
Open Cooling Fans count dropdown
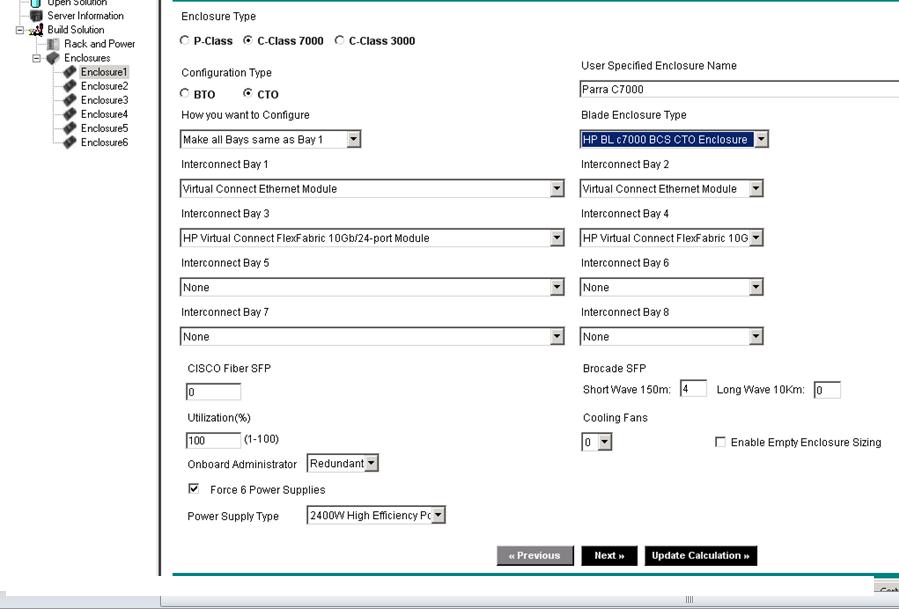(x=596, y=442)
